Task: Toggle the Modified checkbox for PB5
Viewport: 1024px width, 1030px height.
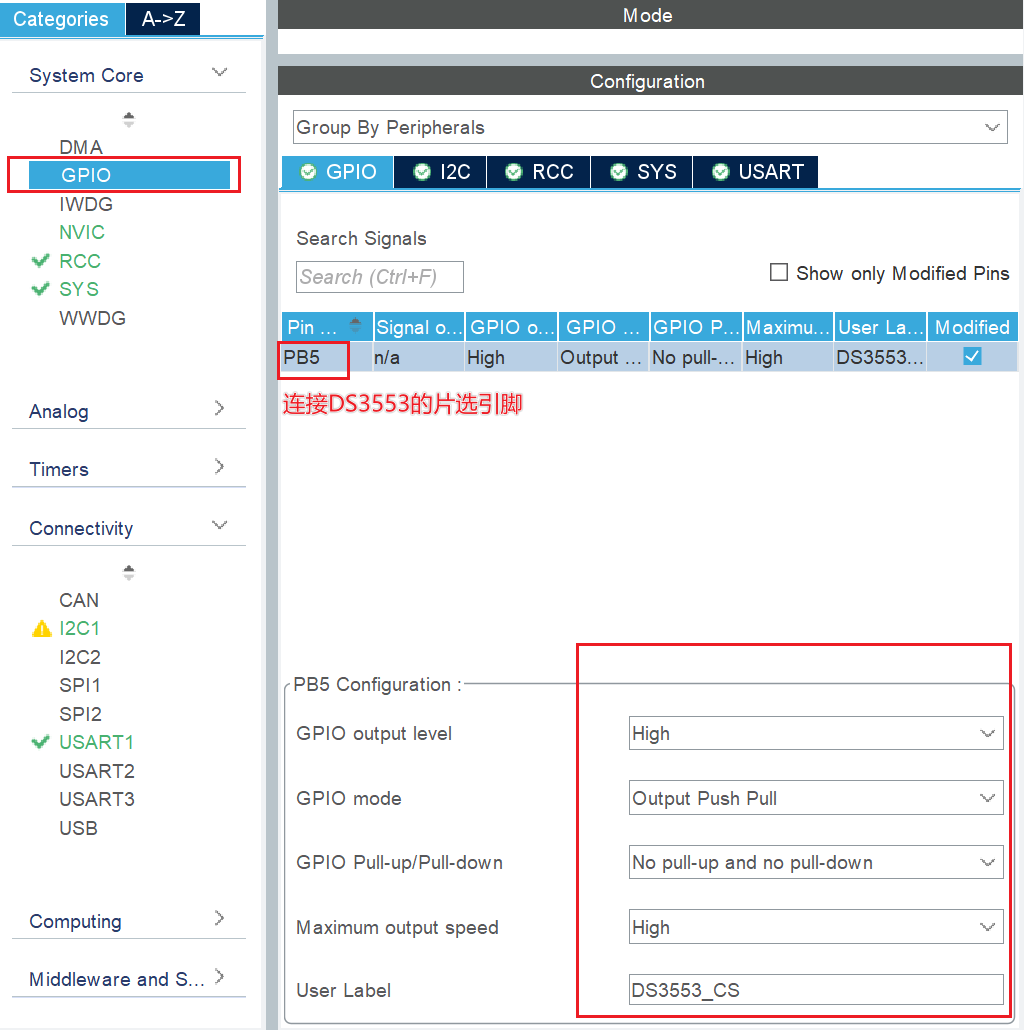Action: point(972,357)
